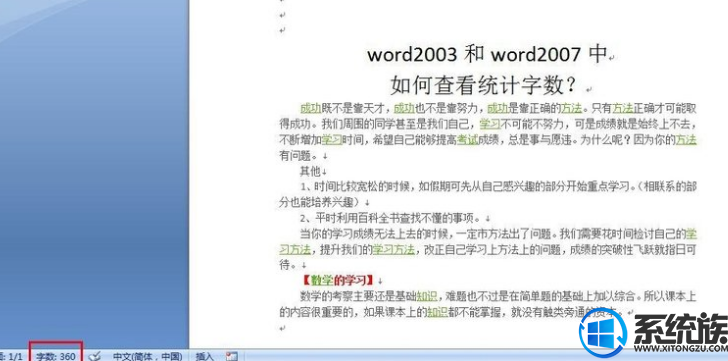Click 知识 in 基础知识
The width and height of the screenshot is (728, 361).
coord(426,296)
